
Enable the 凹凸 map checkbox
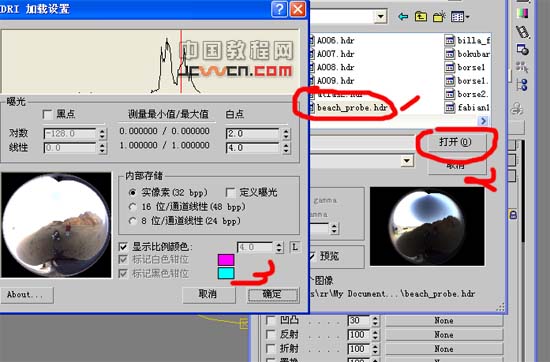pos(271,320)
